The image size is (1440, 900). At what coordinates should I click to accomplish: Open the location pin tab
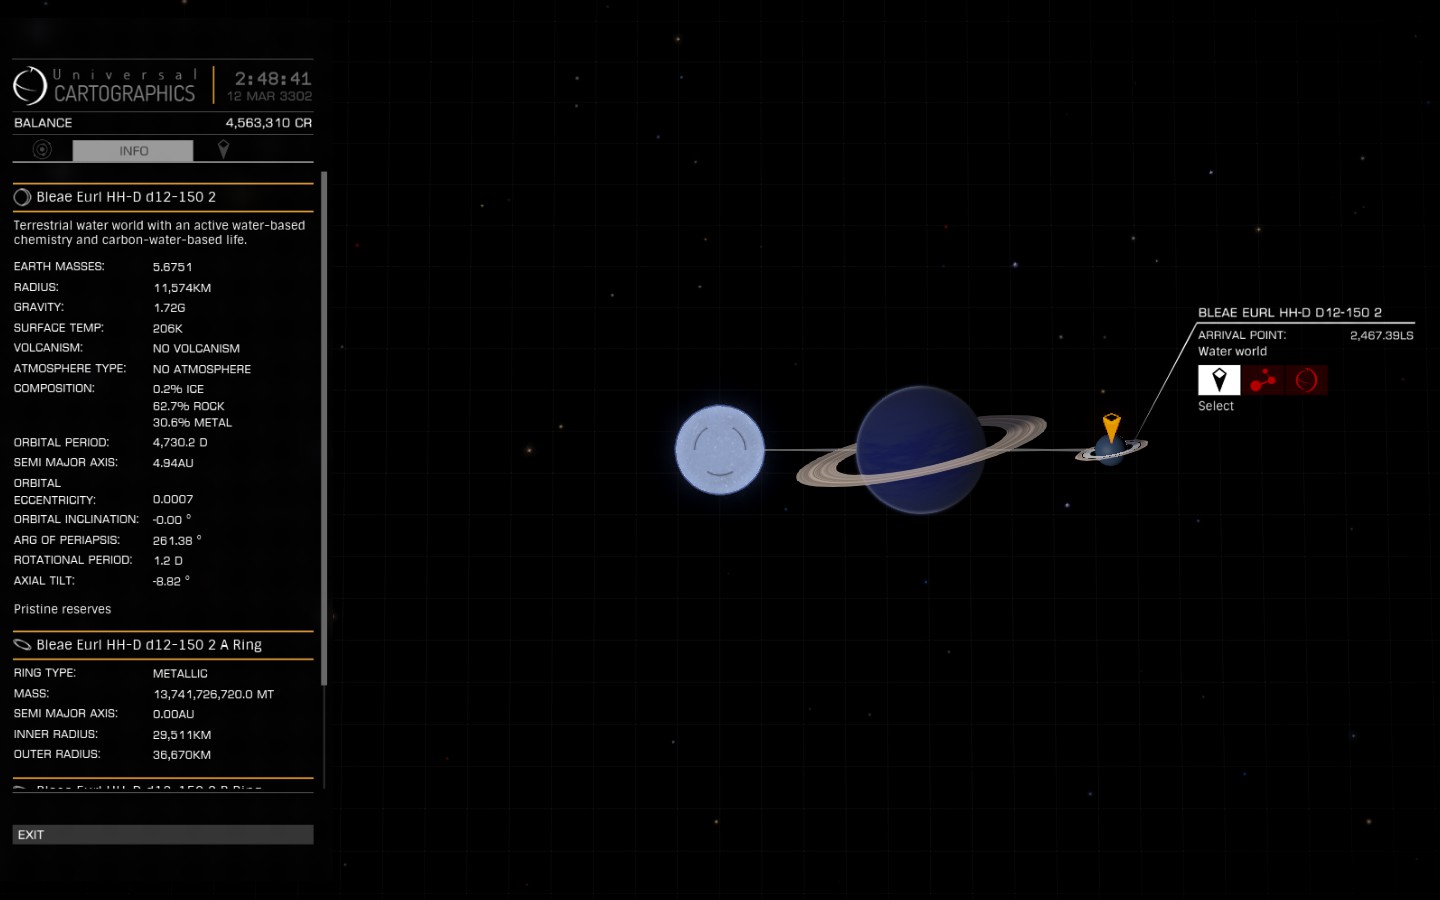click(x=223, y=149)
